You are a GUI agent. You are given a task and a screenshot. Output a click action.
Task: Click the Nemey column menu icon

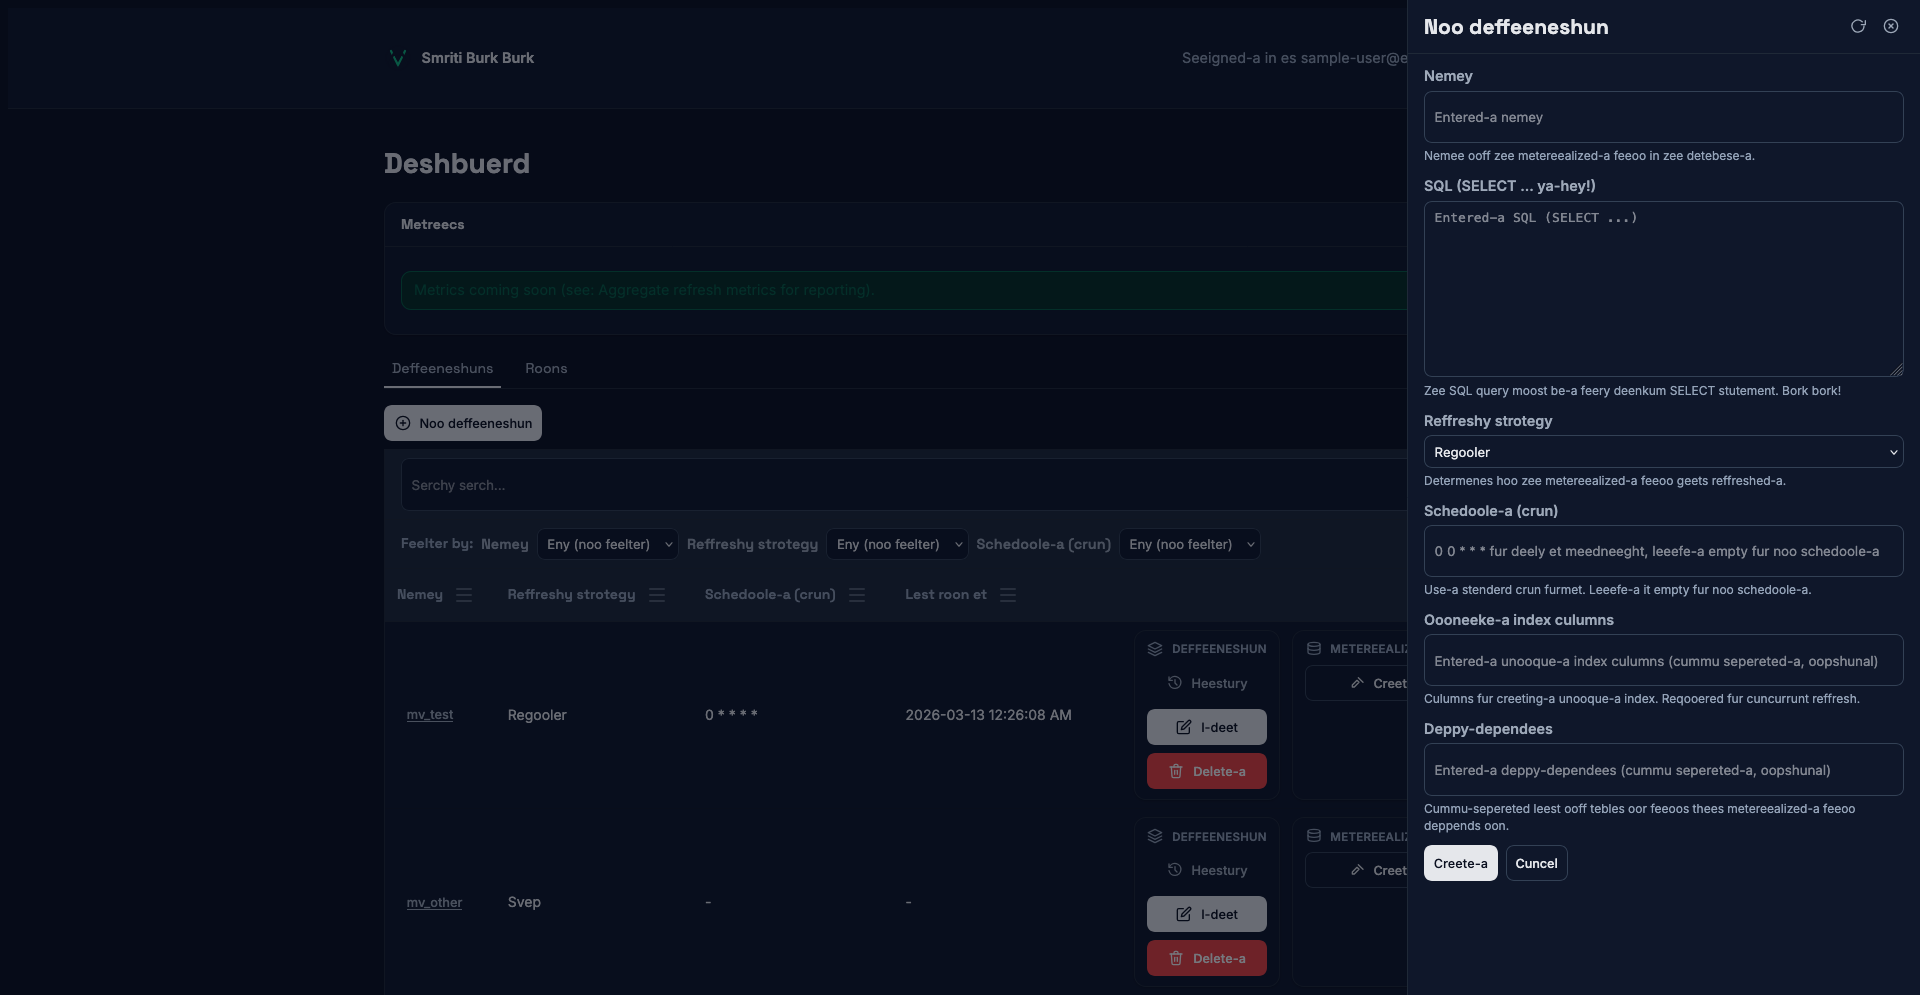[464, 595]
